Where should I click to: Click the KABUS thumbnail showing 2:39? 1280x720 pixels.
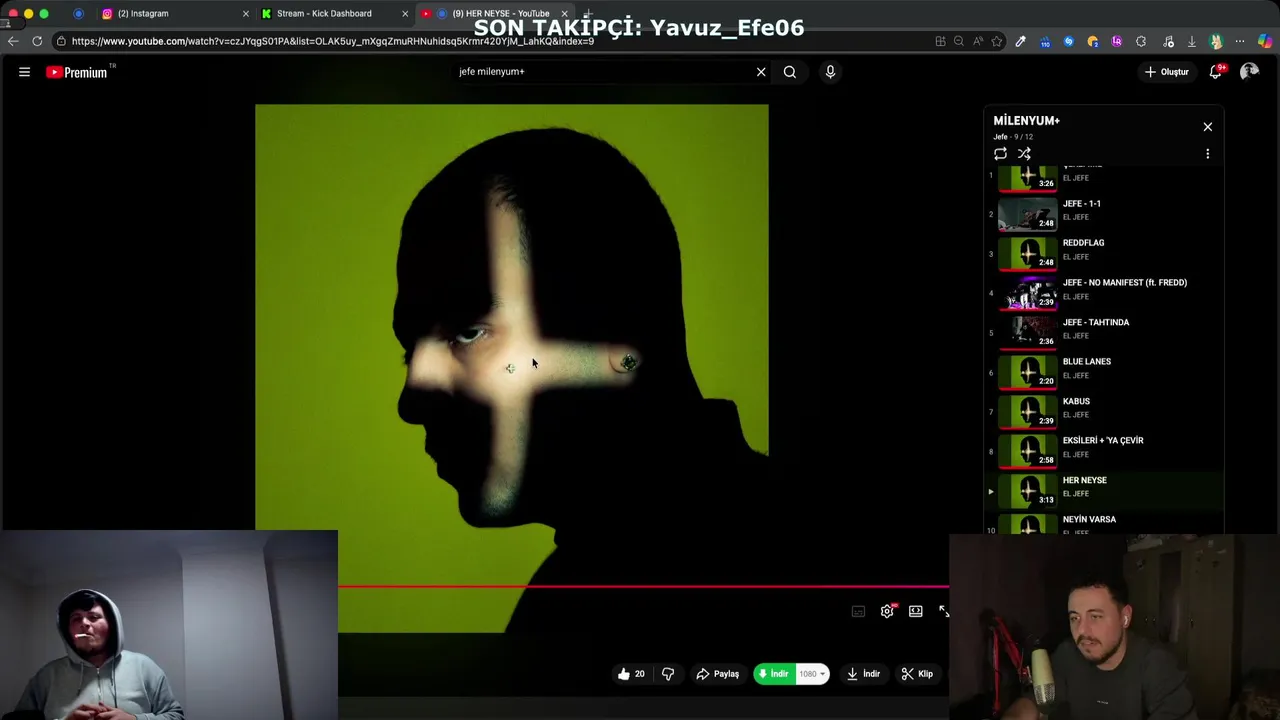pyautogui.click(x=1028, y=411)
